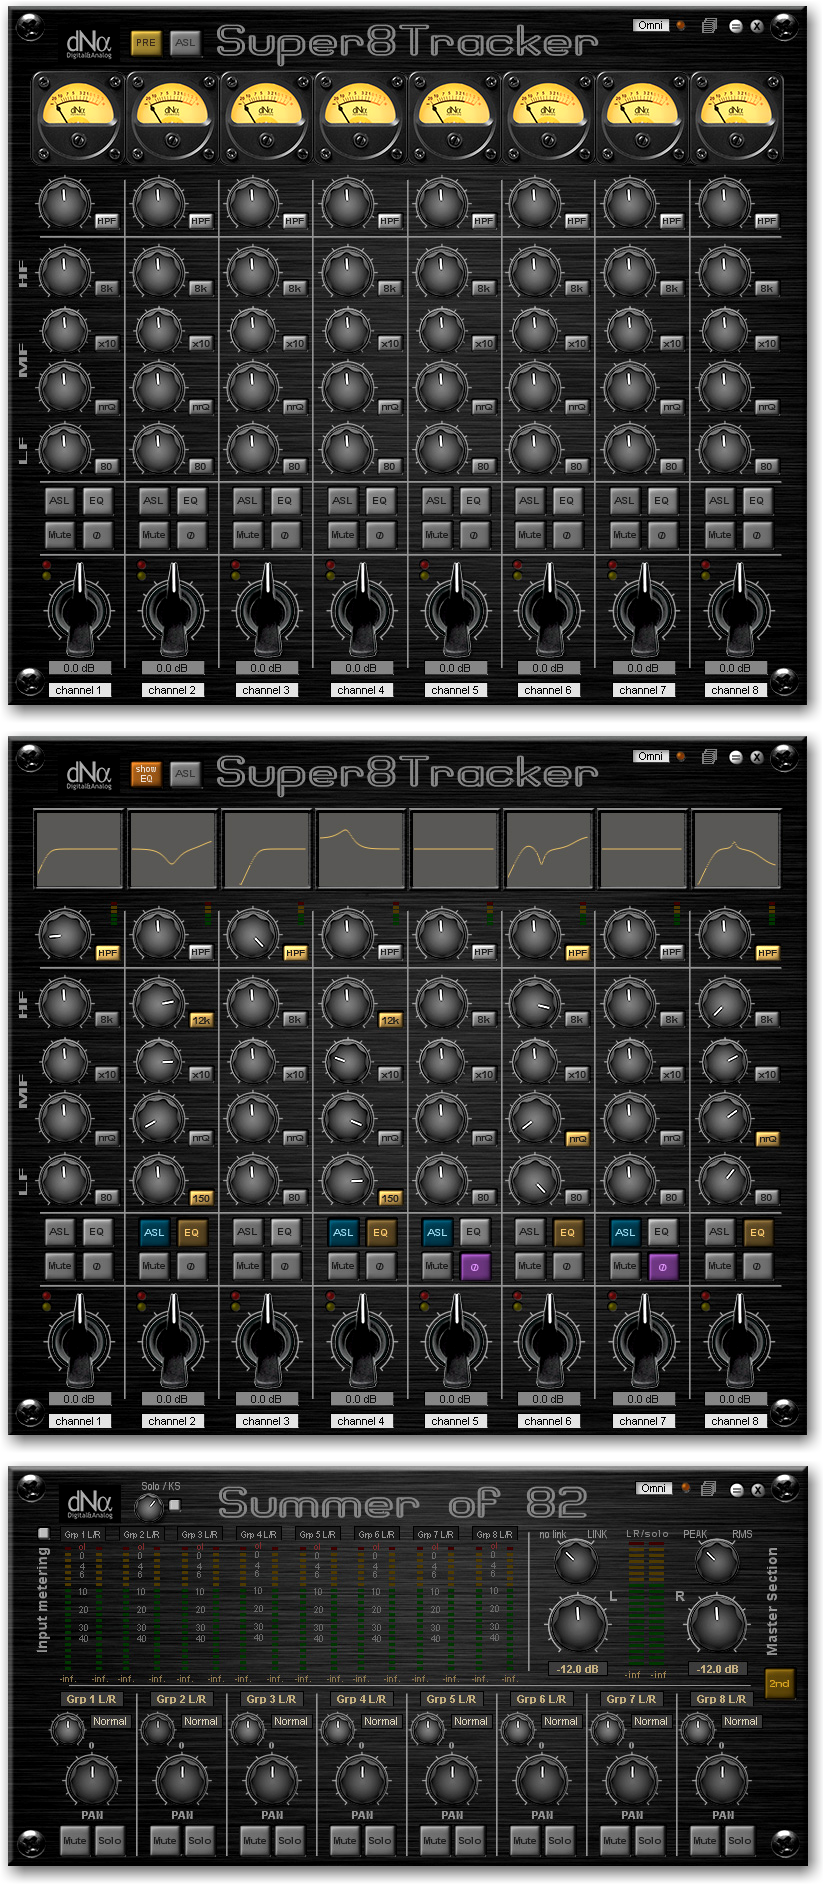Toggle the 150 button on channel 4
The height and width of the screenshot is (1884, 824).
click(x=389, y=1198)
